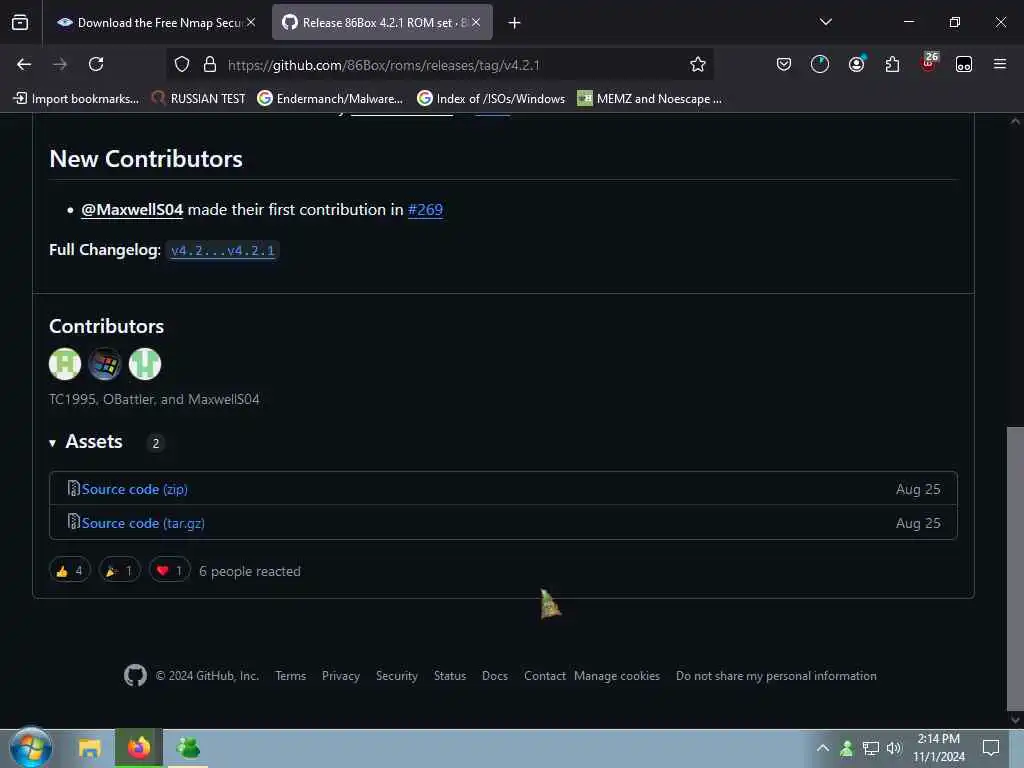1024x768 pixels.
Task: Download Source code (tar.gz)
Action: tap(143, 523)
